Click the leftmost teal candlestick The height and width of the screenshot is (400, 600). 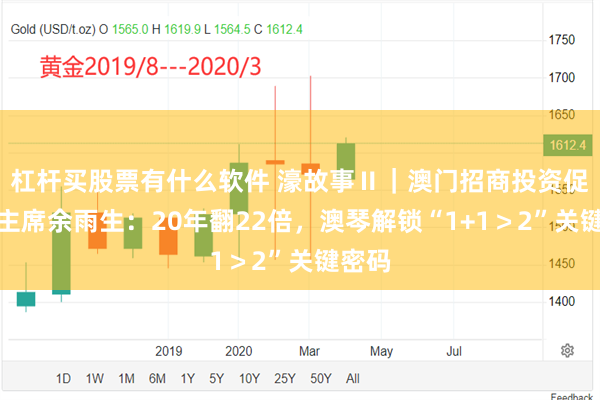(x=26, y=299)
